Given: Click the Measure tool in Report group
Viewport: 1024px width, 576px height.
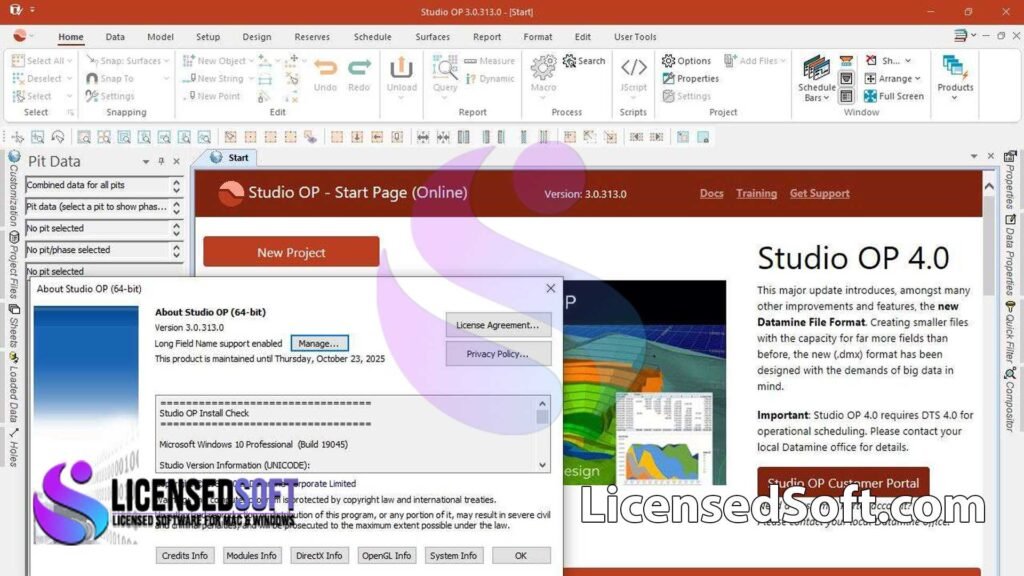Looking at the screenshot, I should click(489, 61).
